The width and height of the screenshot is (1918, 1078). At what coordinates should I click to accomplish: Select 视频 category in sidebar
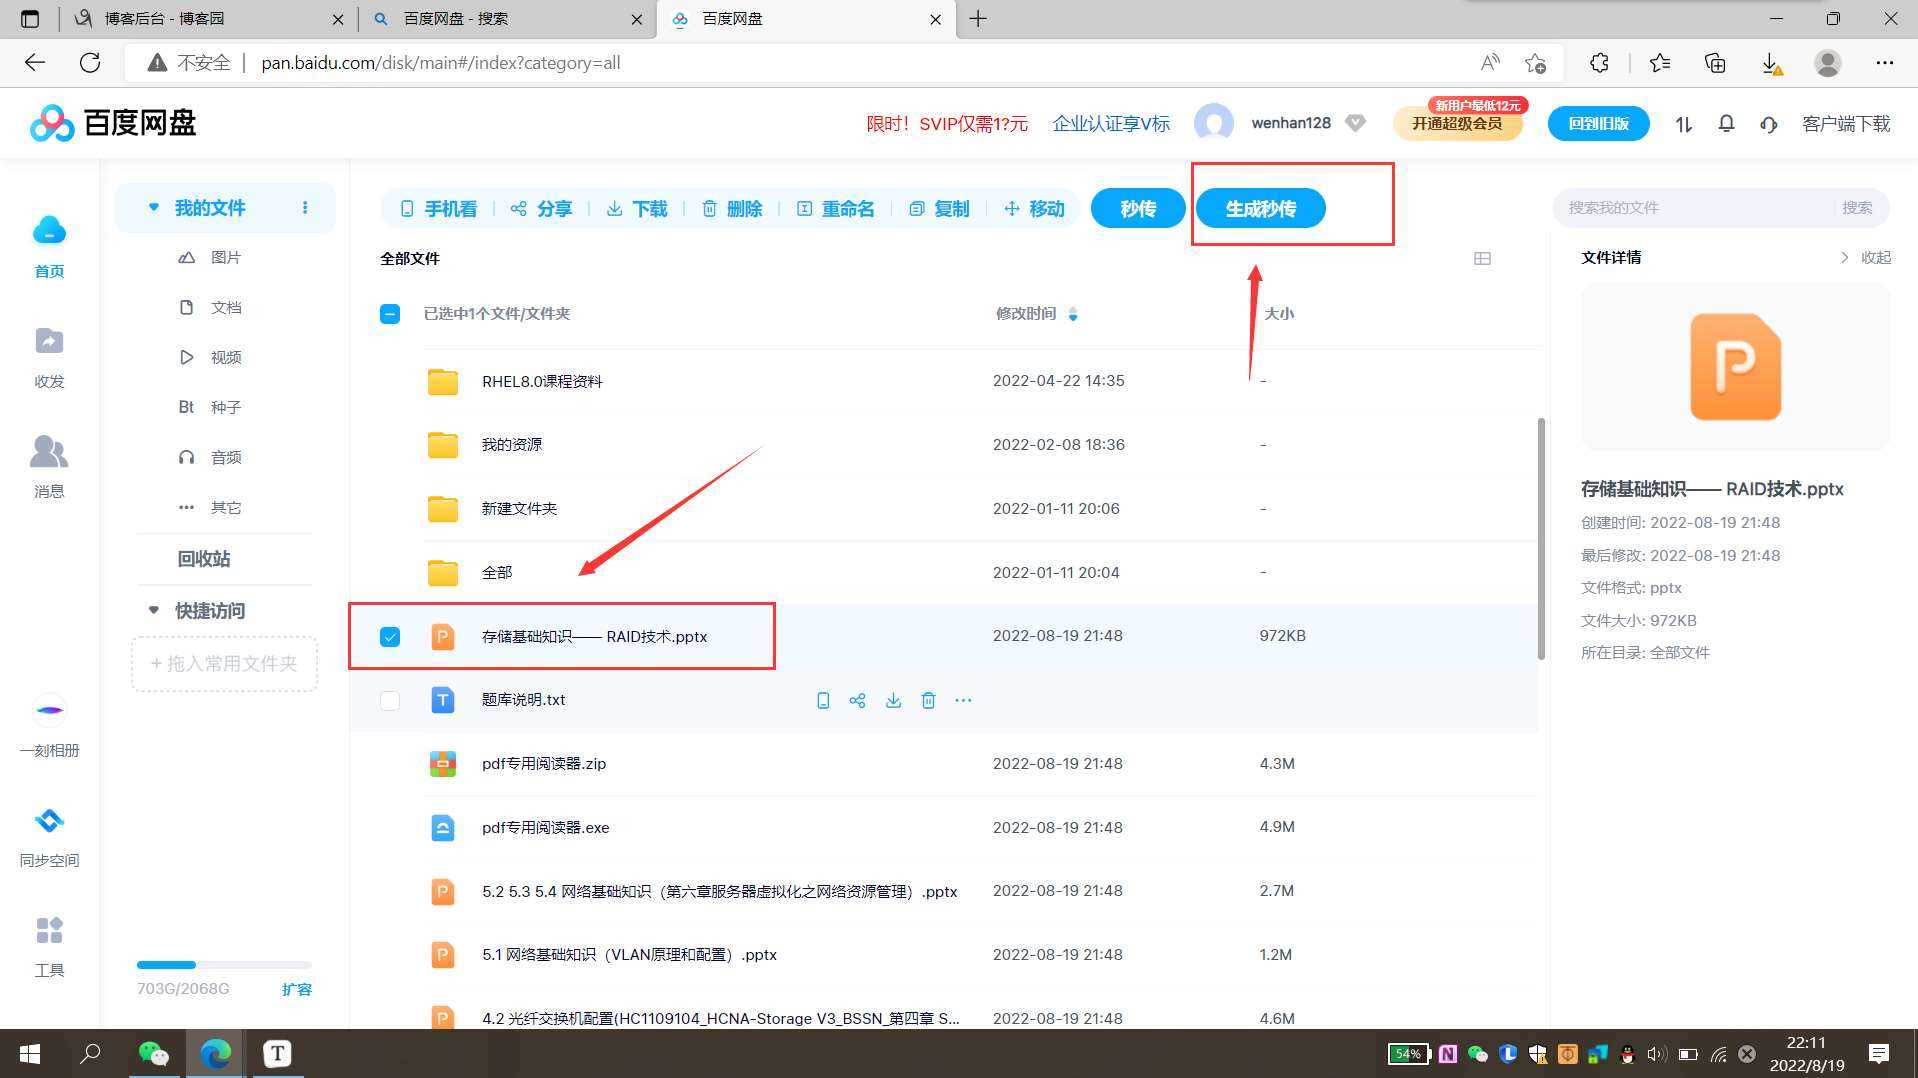click(x=210, y=357)
